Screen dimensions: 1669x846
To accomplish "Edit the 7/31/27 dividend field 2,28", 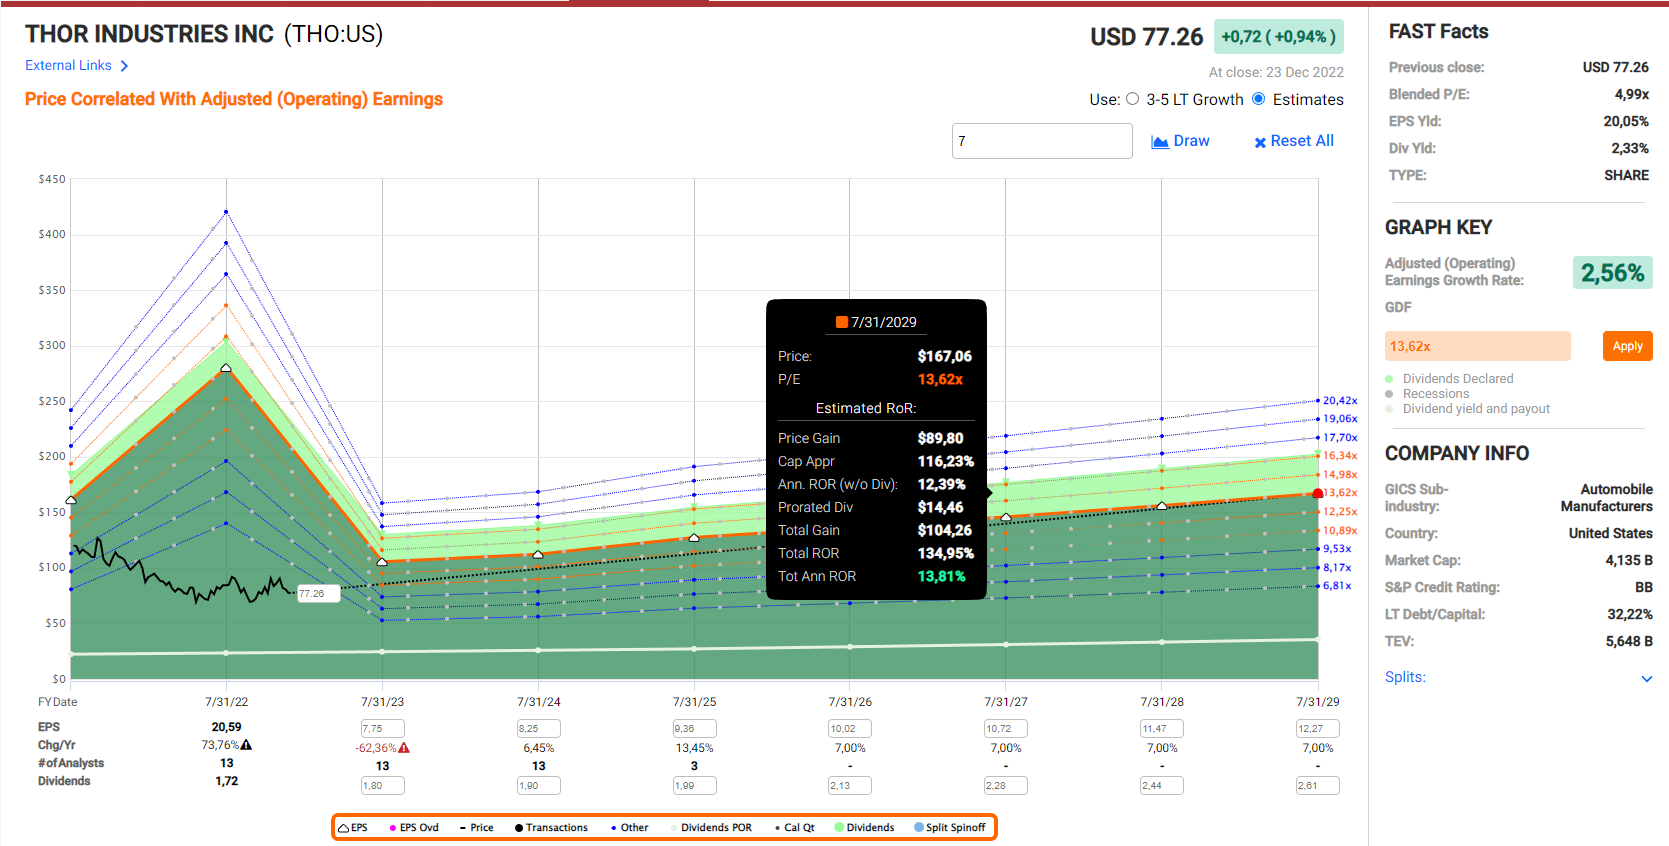I will click(1006, 786).
